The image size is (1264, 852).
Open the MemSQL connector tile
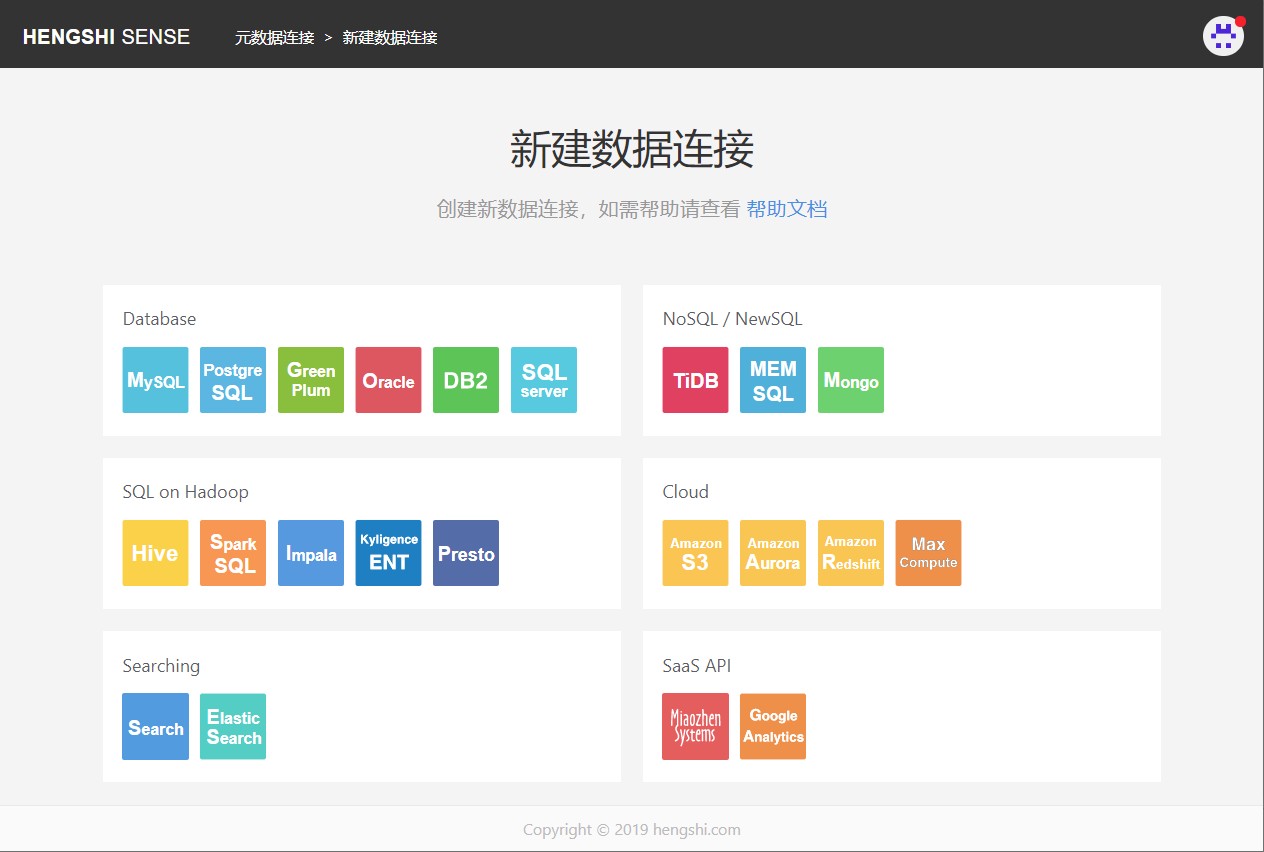click(773, 380)
